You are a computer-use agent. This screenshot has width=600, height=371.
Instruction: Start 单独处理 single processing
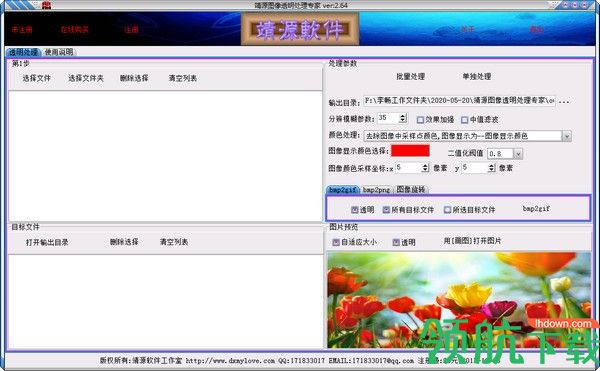pyautogui.click(x=477, y=76)
